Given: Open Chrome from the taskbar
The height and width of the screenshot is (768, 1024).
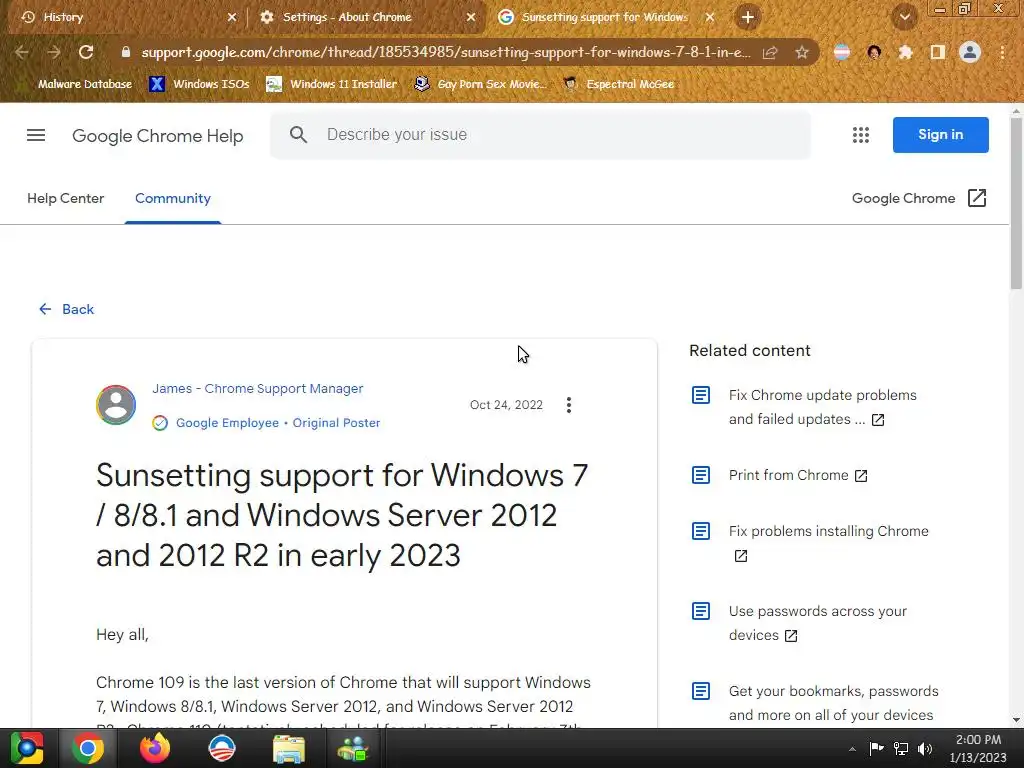Looking at the screenshot, I should pos(88,748).
